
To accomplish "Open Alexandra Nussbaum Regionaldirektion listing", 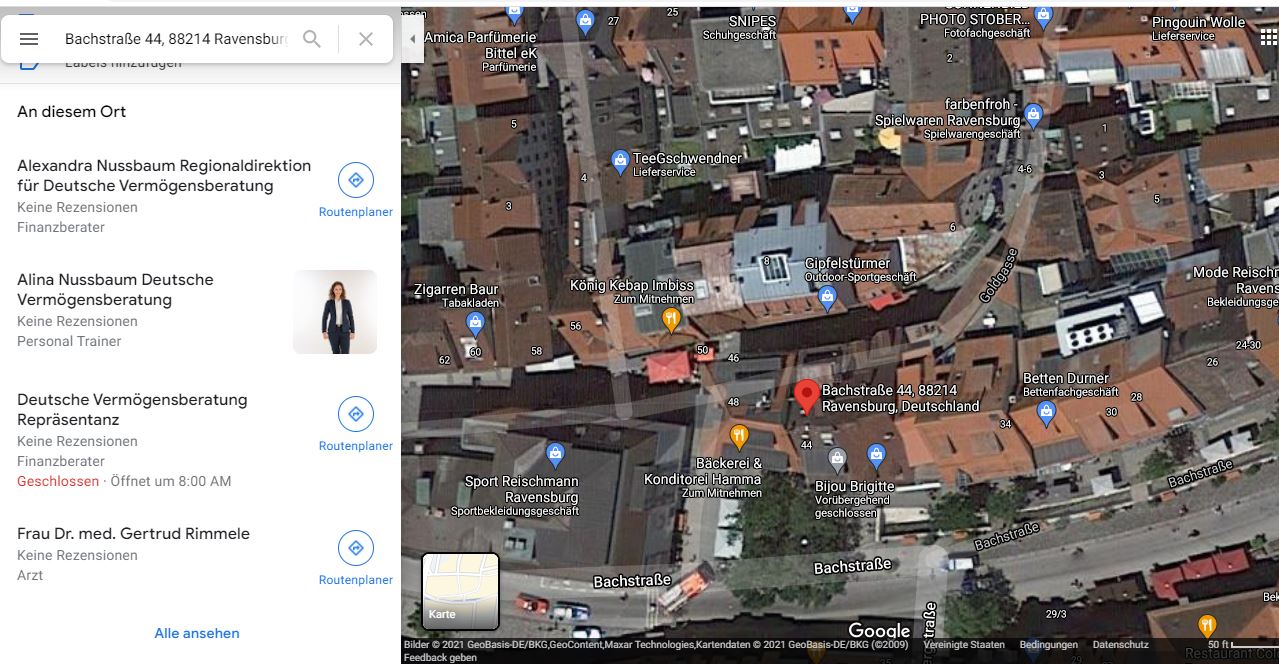I will click(x=164, y=176).
